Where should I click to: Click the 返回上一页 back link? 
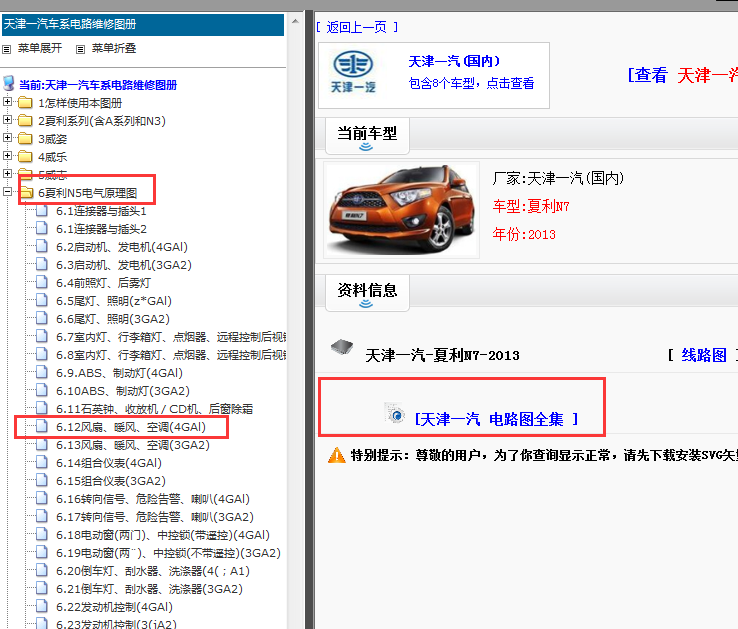(357, 27)
